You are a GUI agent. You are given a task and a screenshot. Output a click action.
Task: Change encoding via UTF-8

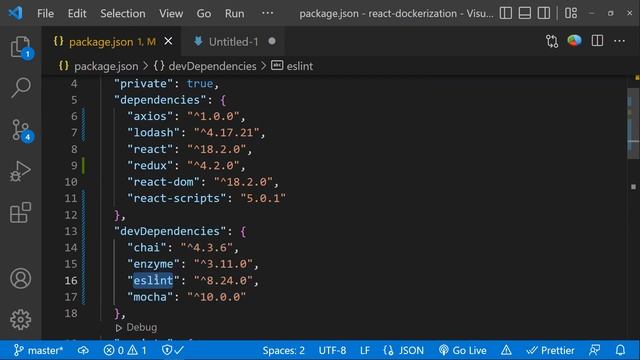coord(332,350)
